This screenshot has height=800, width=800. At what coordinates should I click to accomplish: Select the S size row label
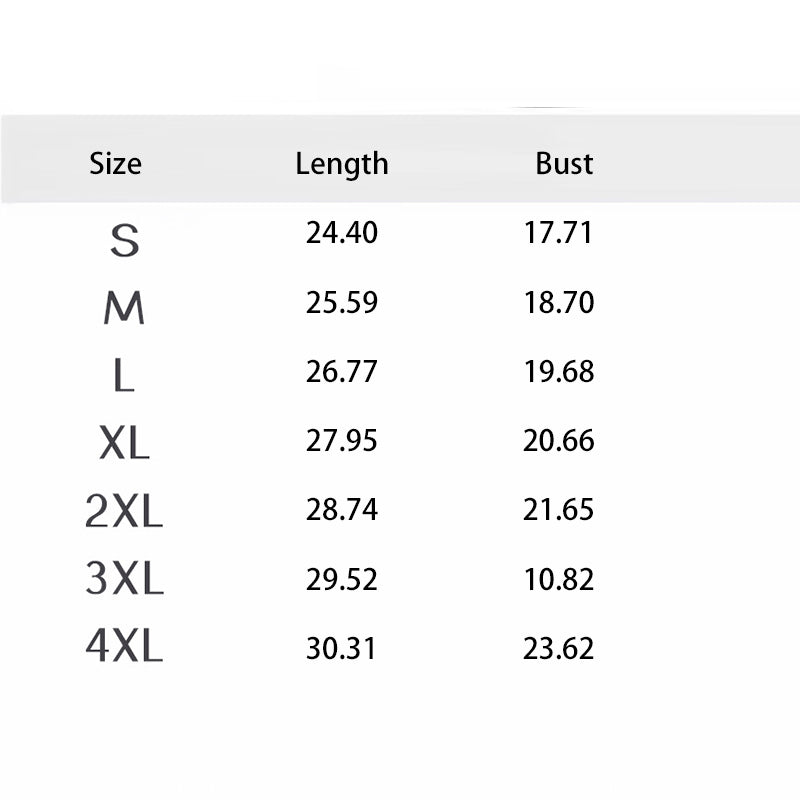(x=124, y=240)
